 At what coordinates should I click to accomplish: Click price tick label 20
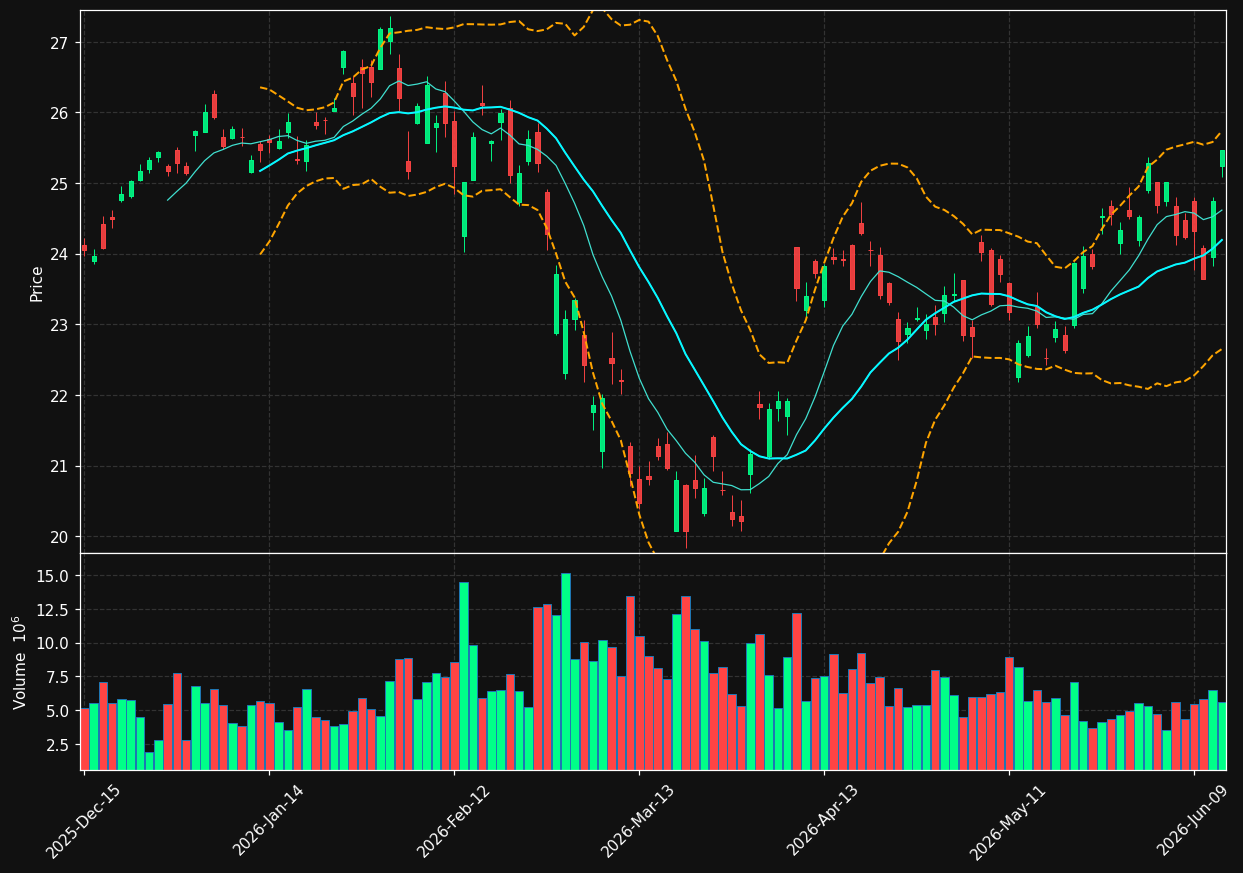(58, 537)
